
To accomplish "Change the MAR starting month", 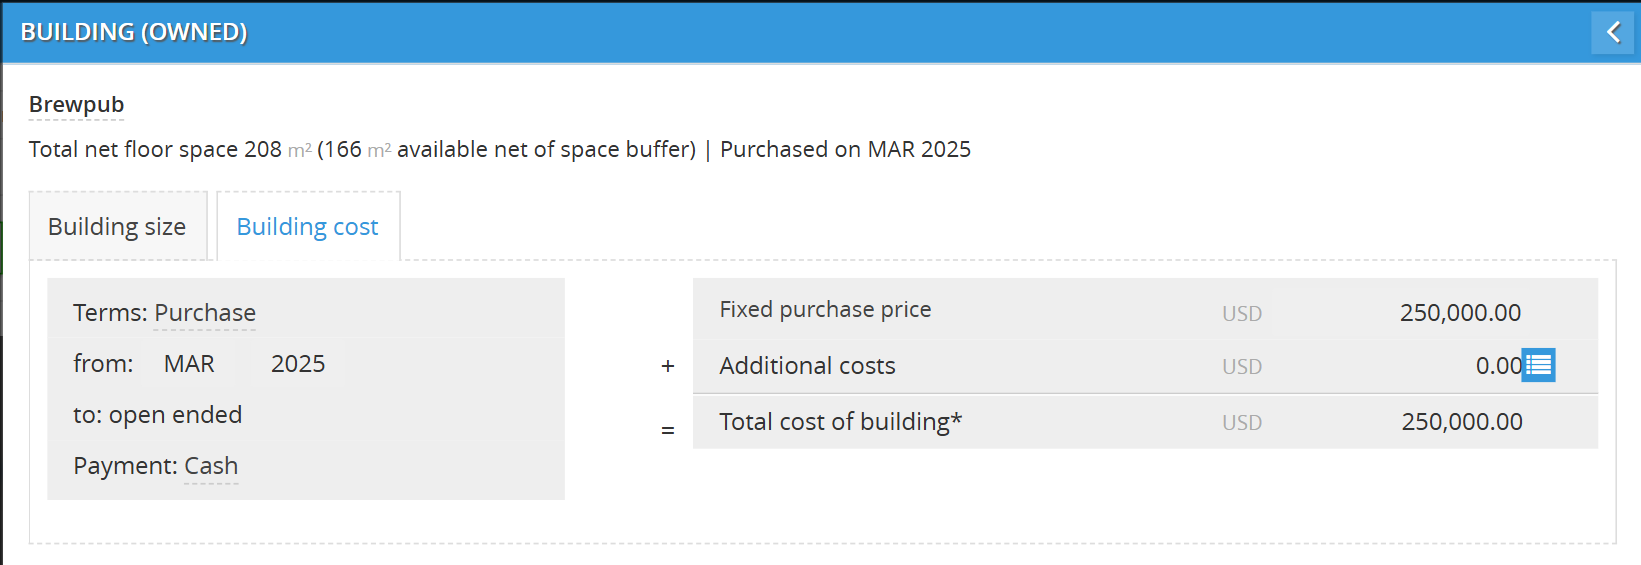I will (189, 364).
